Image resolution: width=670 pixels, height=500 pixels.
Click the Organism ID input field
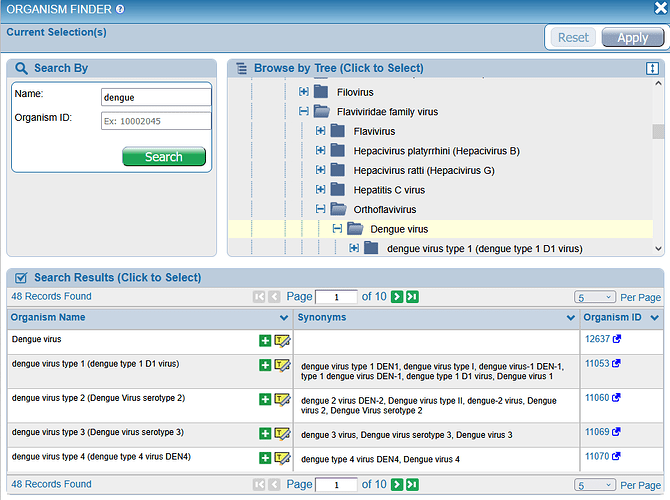(x=156, y=121)
